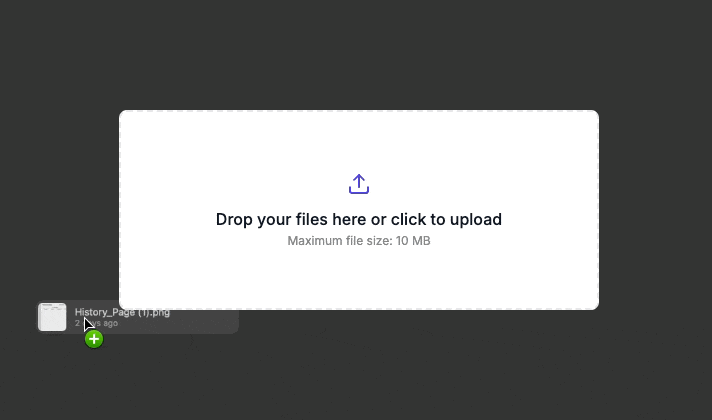Click the History_Page (1).png file name

(122, 312)
